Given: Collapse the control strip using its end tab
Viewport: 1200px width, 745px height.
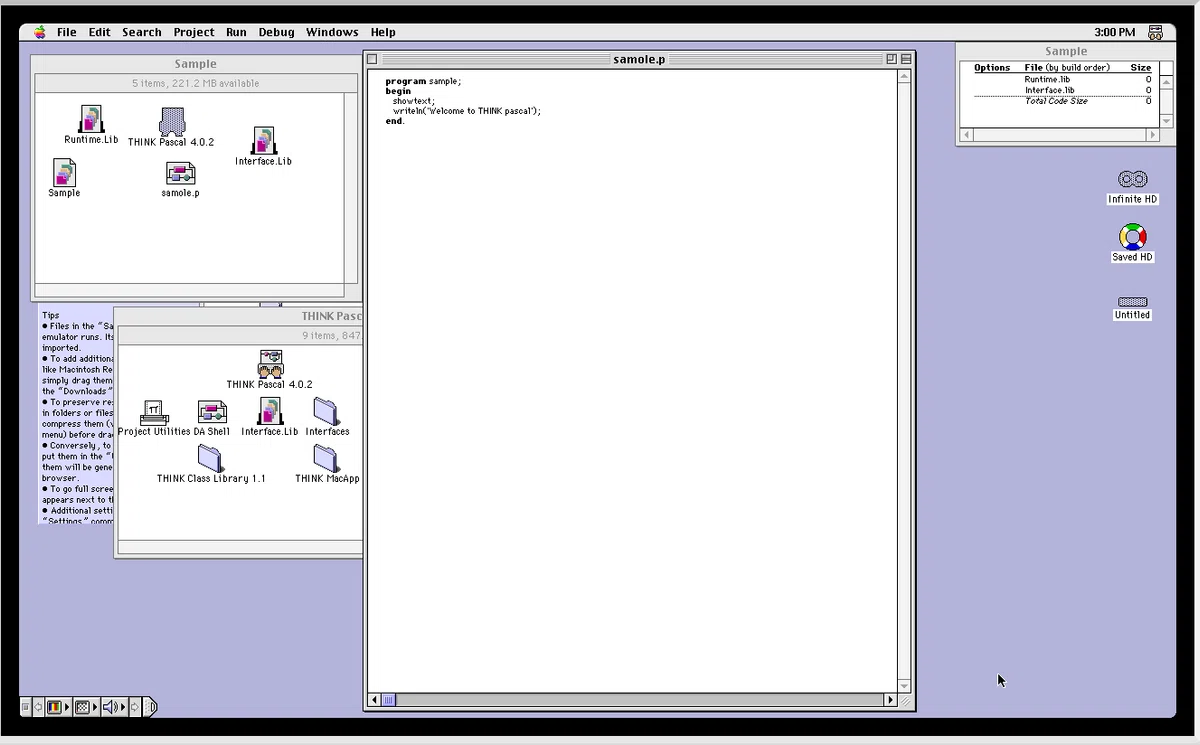Looking at the screenshot, I should click(x=151, y=707).
